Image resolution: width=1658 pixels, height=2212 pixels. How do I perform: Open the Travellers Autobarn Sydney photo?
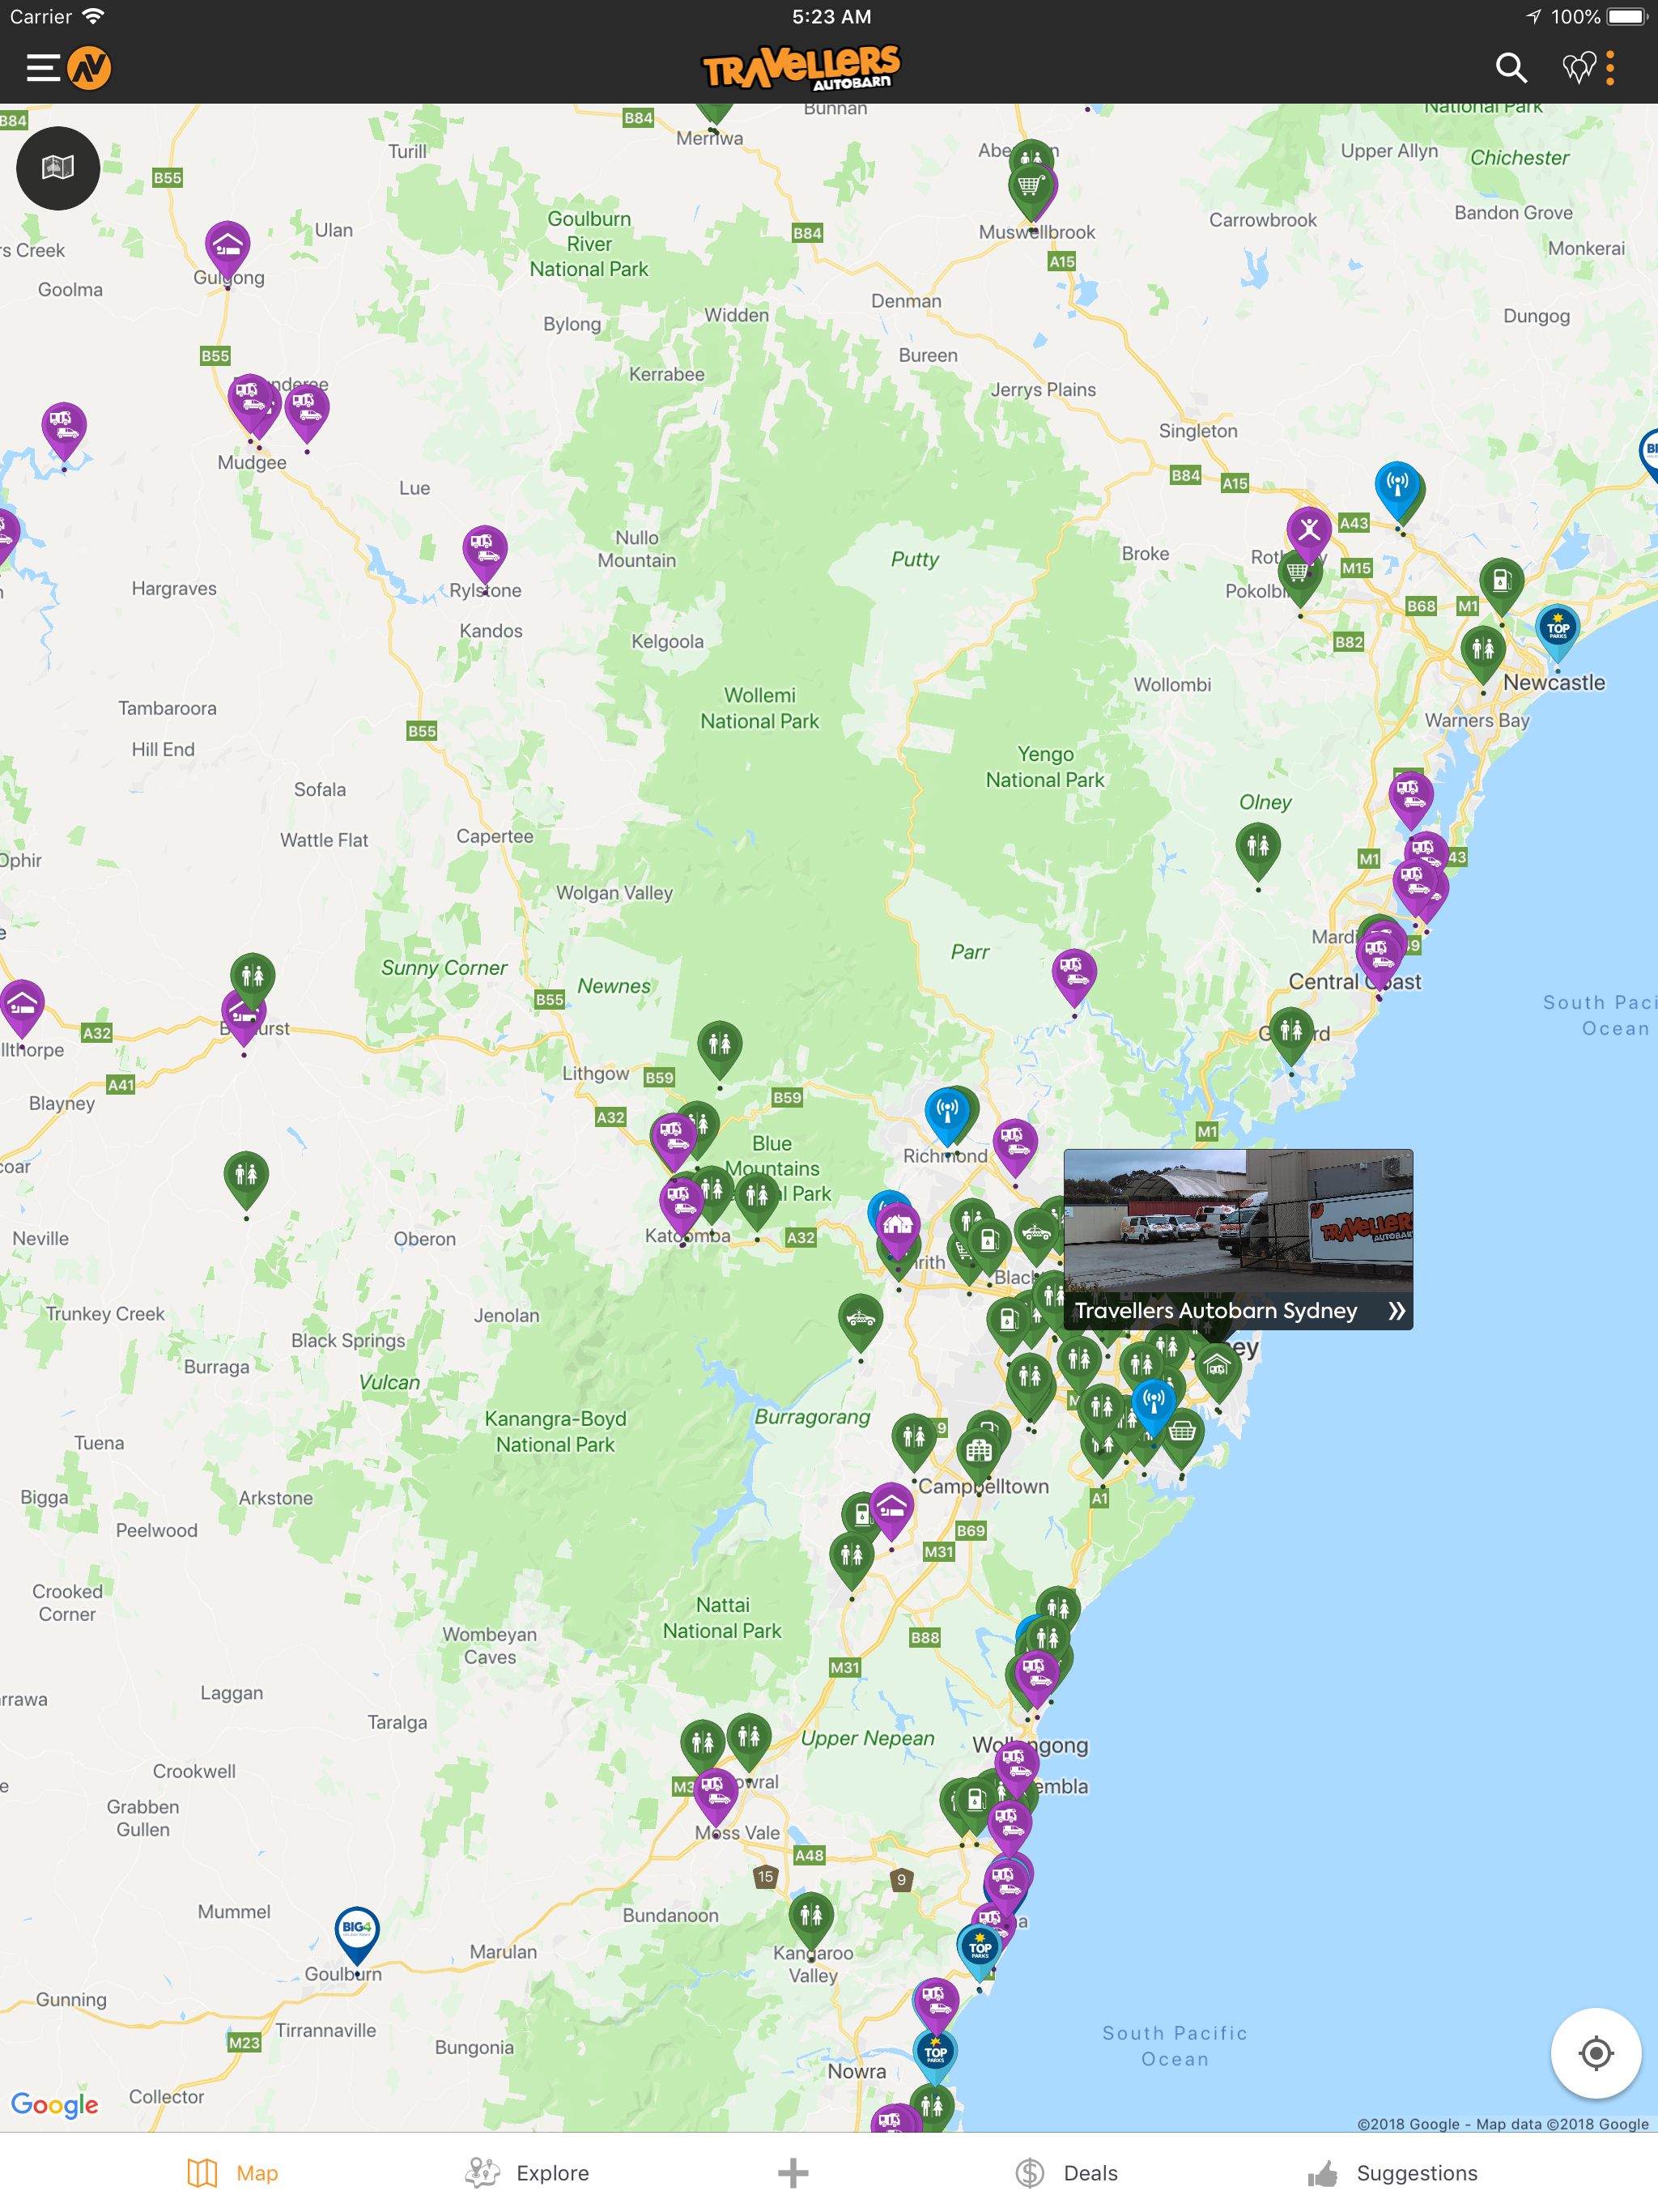coord(1238,1220)
